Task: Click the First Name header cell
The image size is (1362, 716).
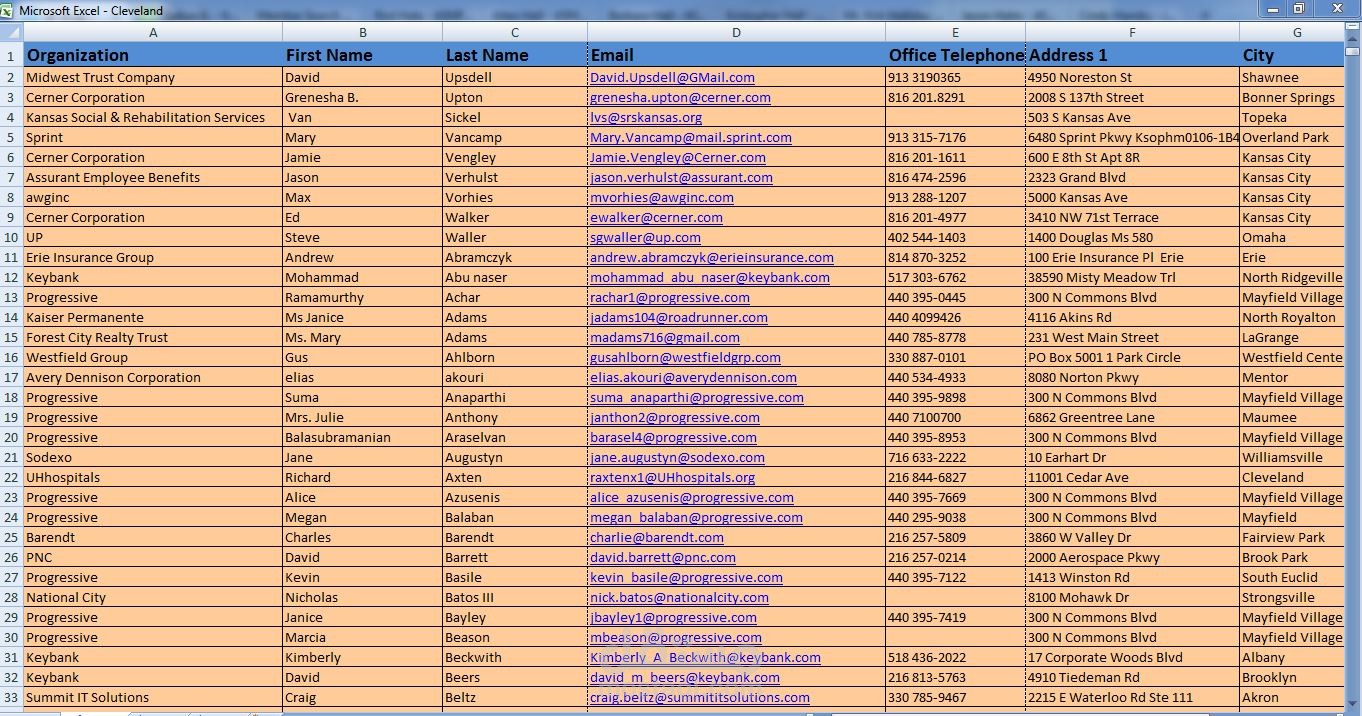Action: (362, 55)
